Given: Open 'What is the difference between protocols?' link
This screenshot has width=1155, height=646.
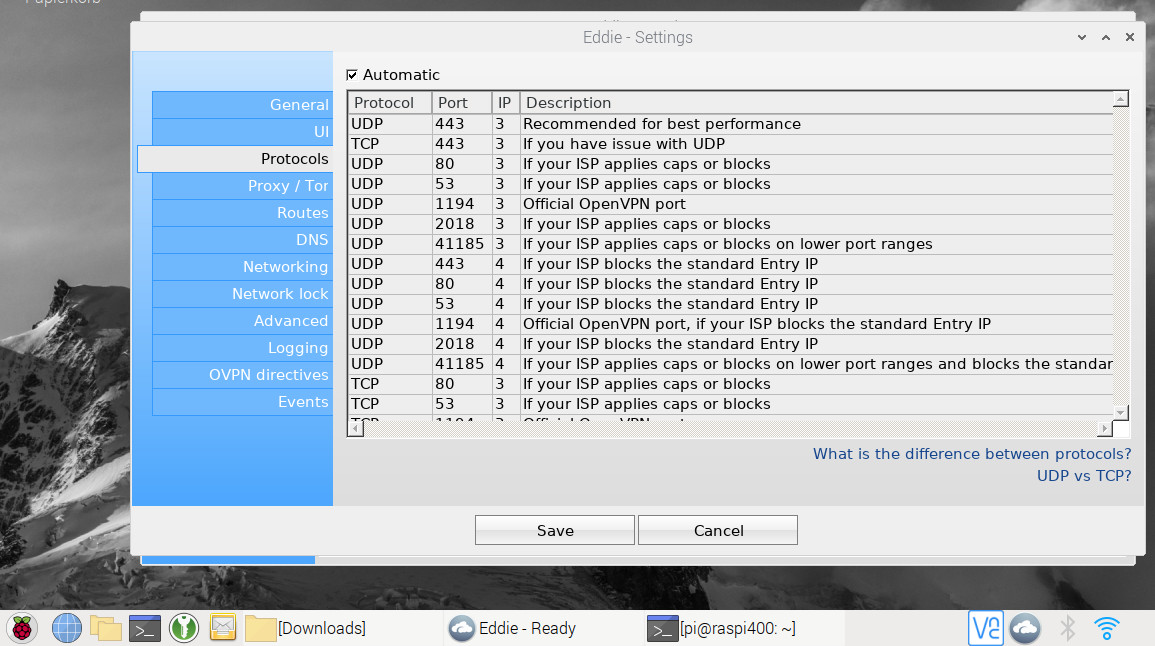Looking at the screenshot, I should (972, 454).
